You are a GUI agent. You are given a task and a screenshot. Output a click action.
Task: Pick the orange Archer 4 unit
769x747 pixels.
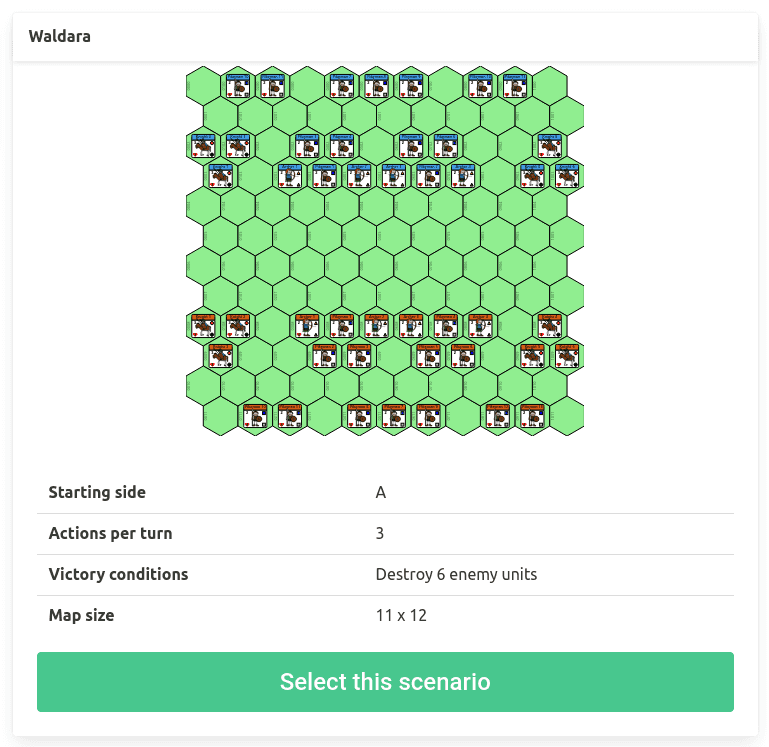[480, 326]
